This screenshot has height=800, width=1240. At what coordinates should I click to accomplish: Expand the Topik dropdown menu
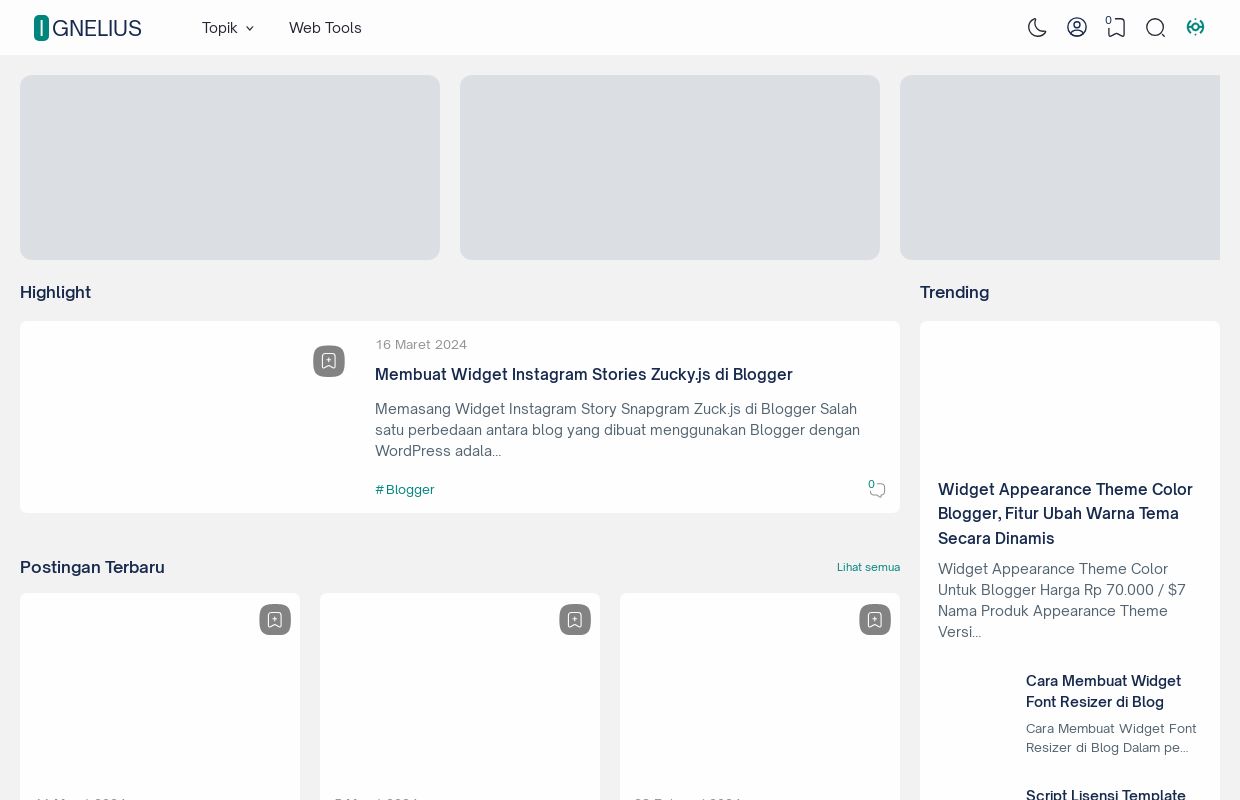[x=228, y=28]
